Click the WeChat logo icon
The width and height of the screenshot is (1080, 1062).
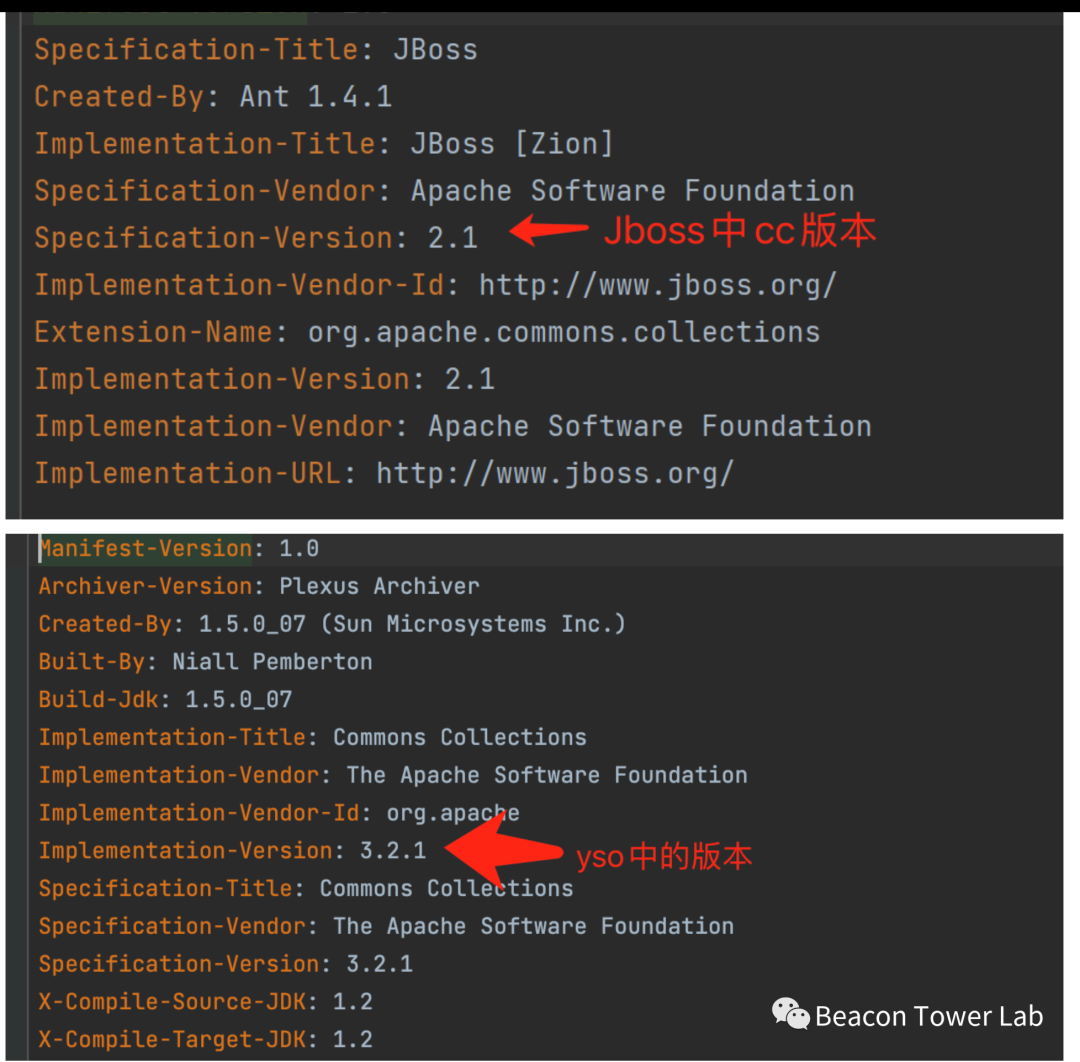tap(790, 1014)
